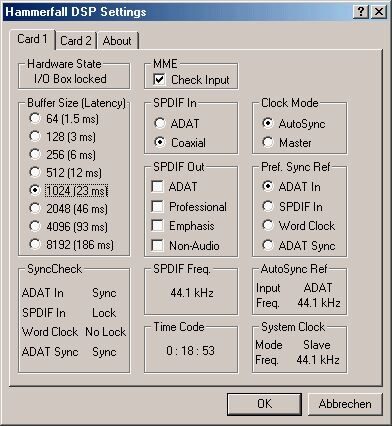The height and width of the screenshot is (426, 392).
Task: Click the SPDIF Freq. 44.1 kHz value
Action: (192, 293)
